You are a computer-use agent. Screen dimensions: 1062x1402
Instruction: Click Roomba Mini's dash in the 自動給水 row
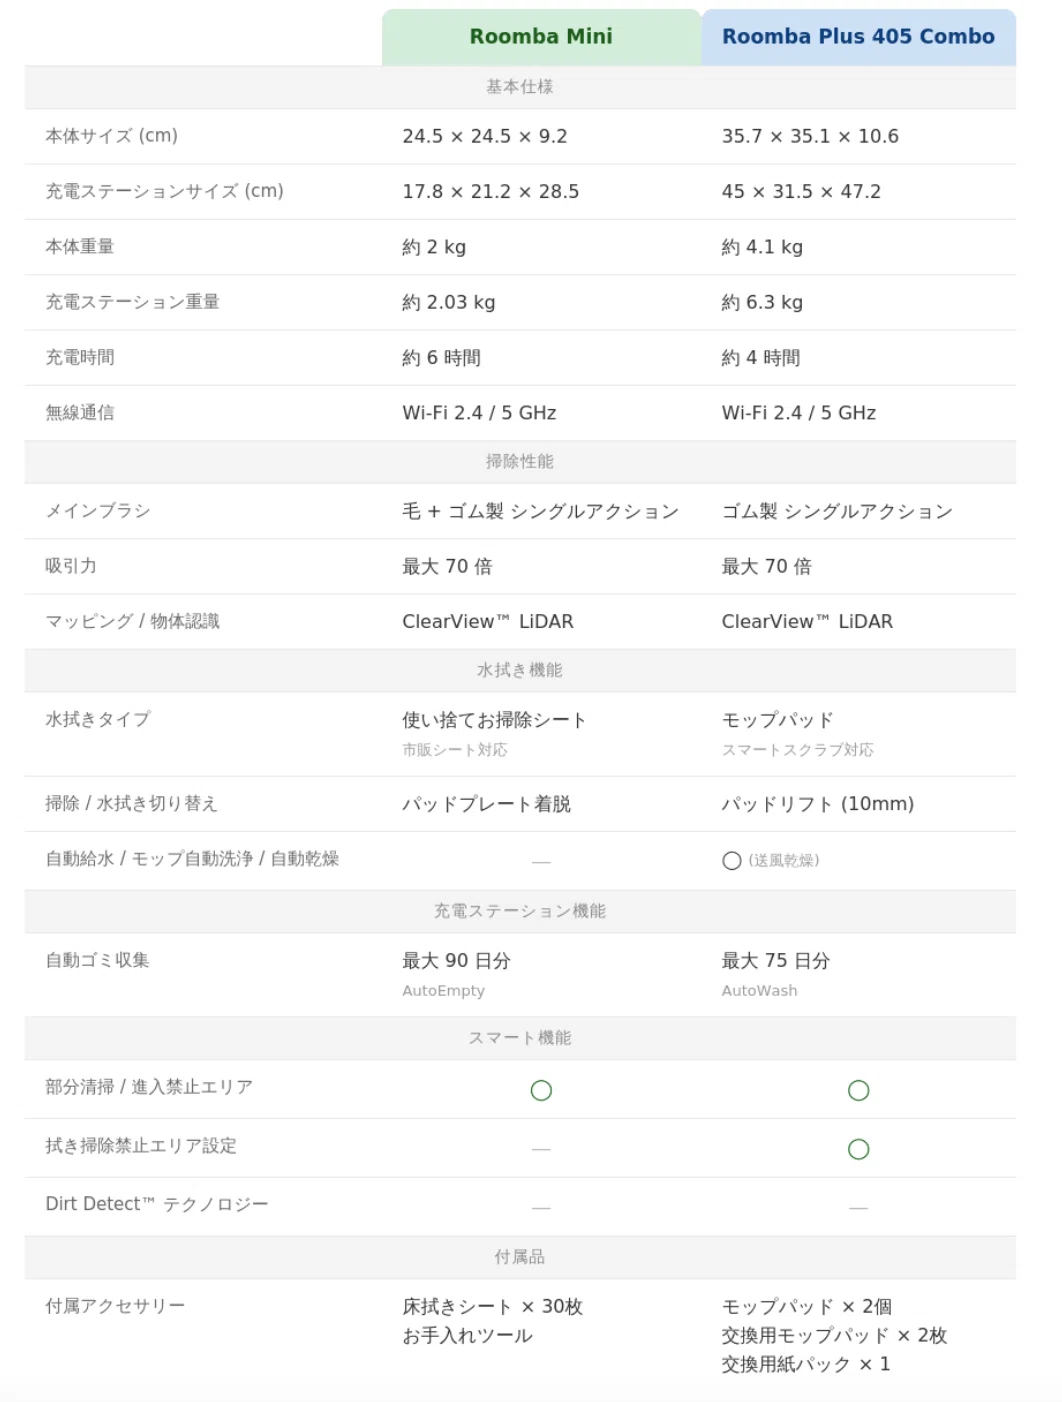click(x=541, y=861)
